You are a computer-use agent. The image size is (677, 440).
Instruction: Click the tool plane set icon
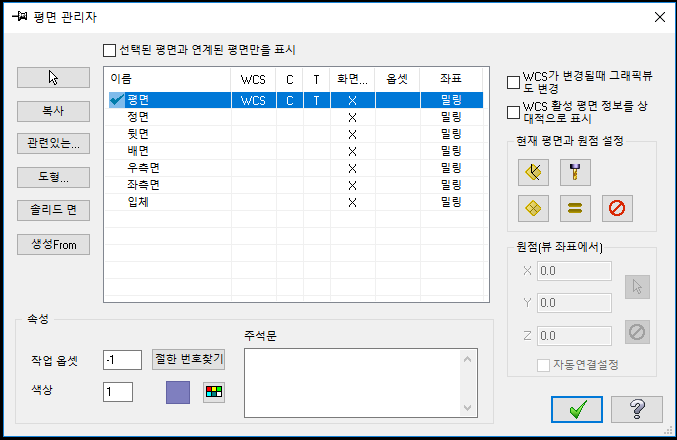[x=575, y=172]
